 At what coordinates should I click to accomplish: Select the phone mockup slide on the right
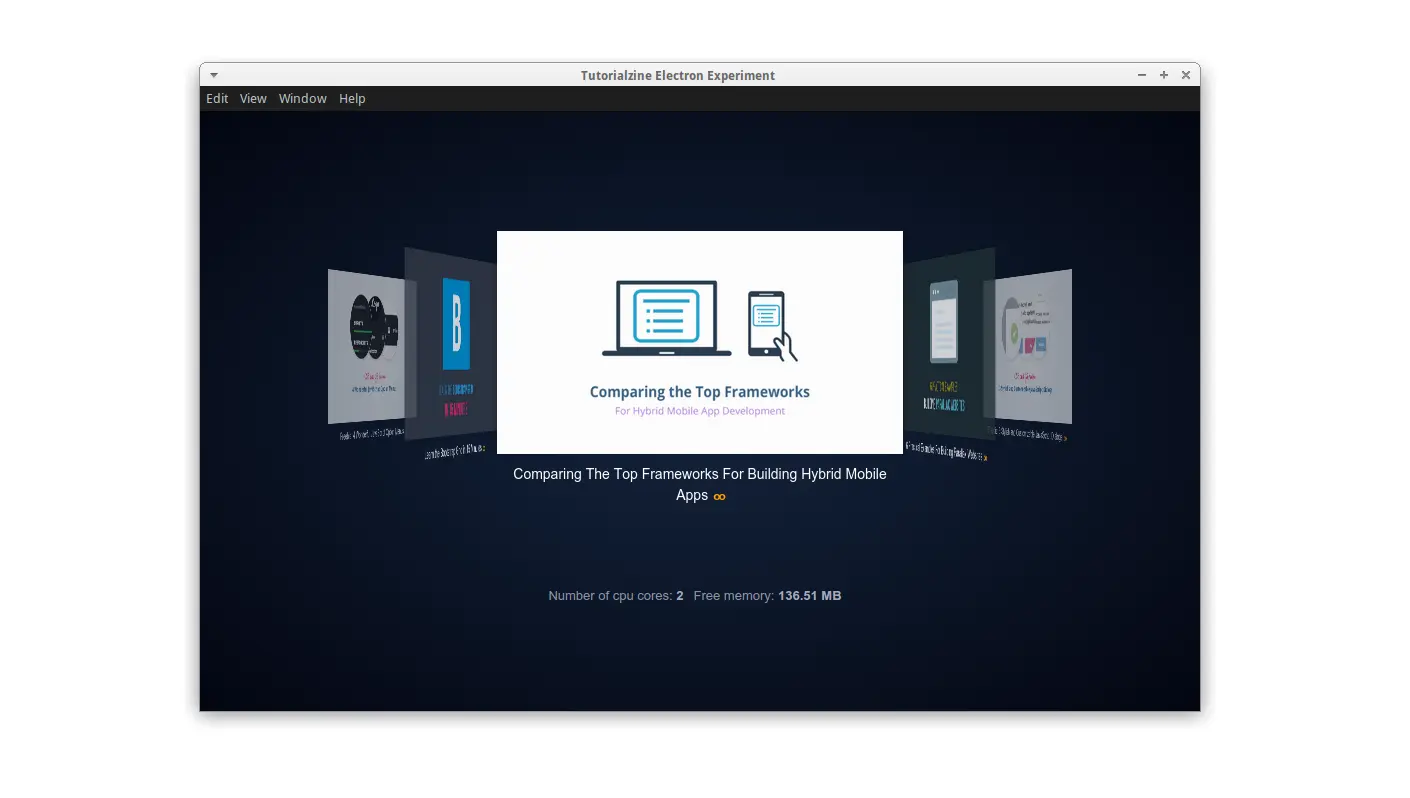(941, 330)
